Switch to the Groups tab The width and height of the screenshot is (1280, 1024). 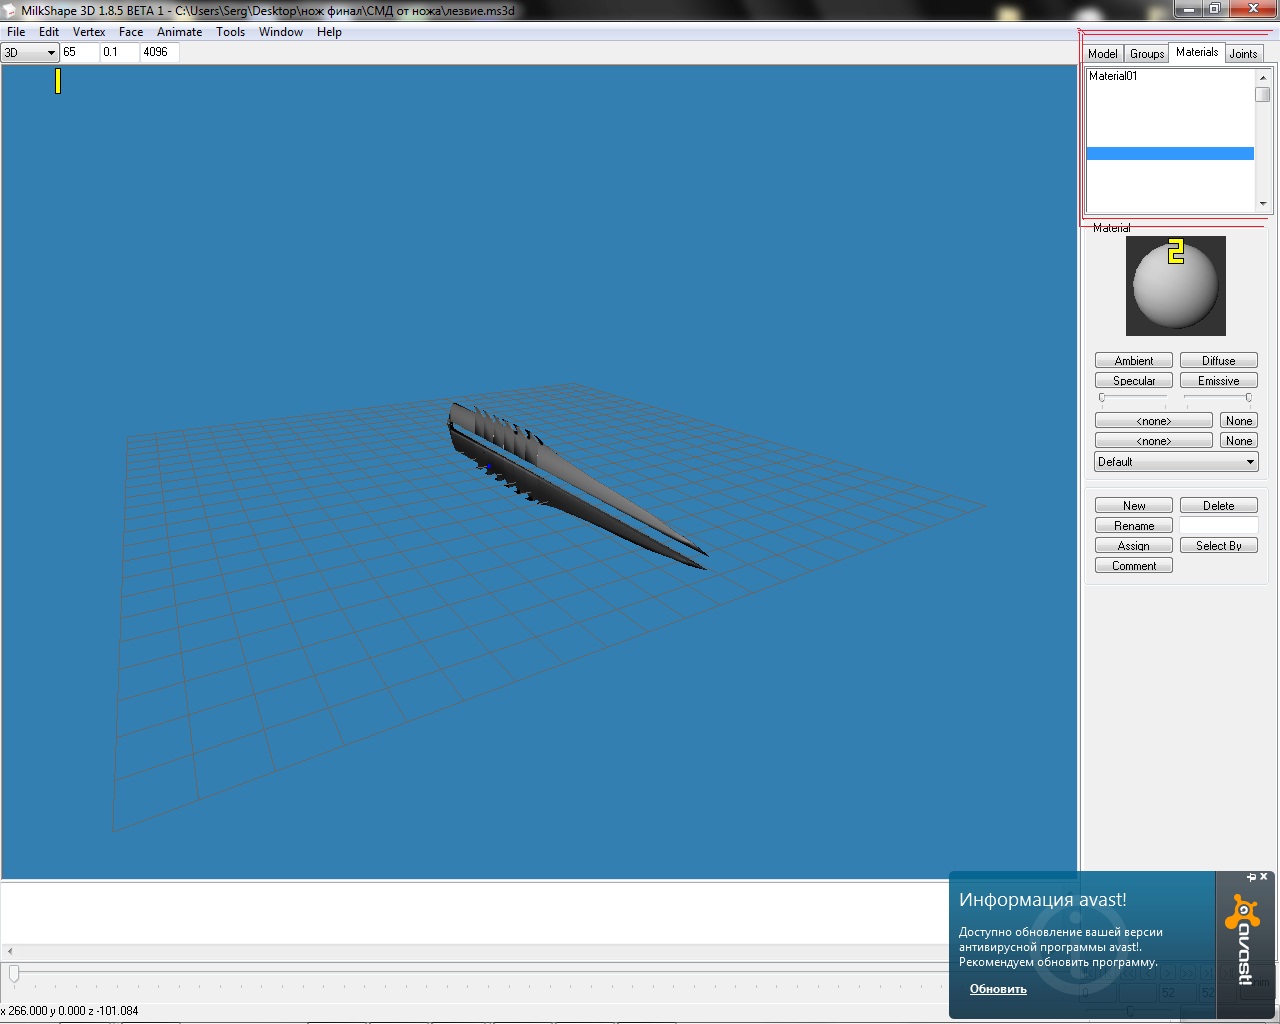1147,54
